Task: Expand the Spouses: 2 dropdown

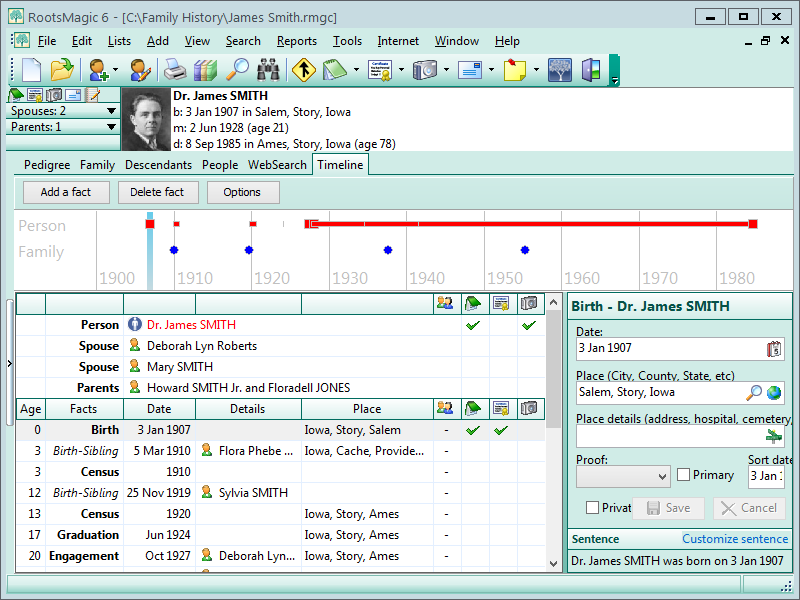Action: pyautogui.click(x=112, y=111)
